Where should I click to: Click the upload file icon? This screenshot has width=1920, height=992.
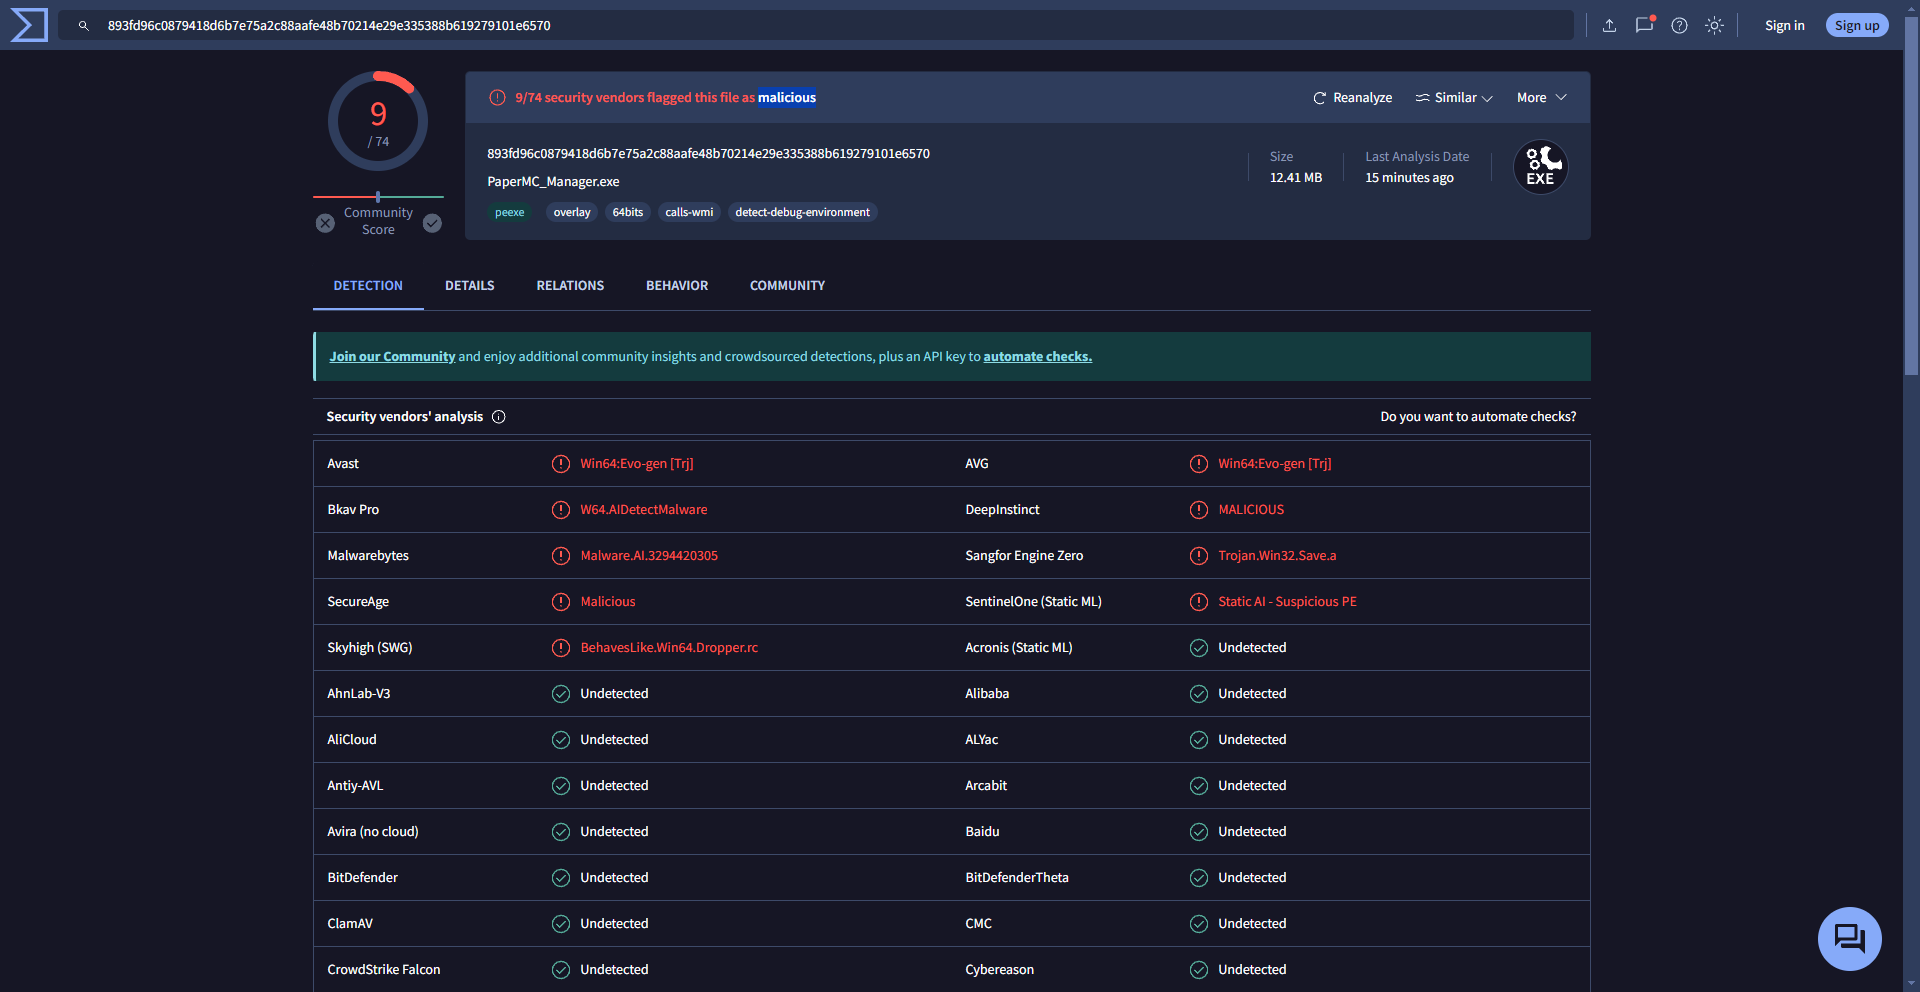(1609, 26)
